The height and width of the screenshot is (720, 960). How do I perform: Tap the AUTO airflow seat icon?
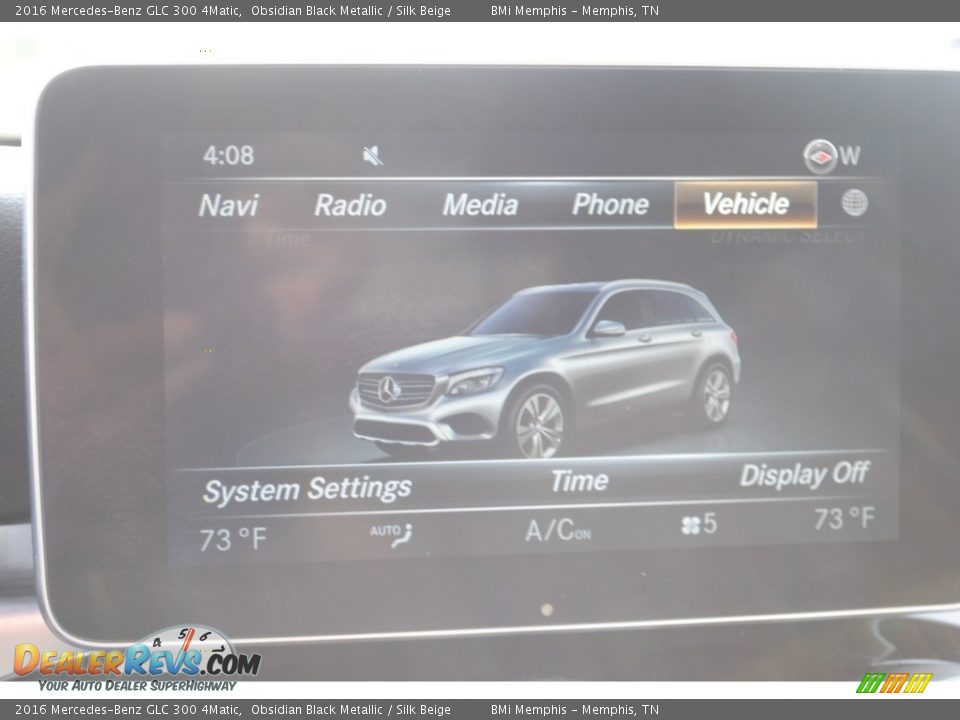(391, 534)
